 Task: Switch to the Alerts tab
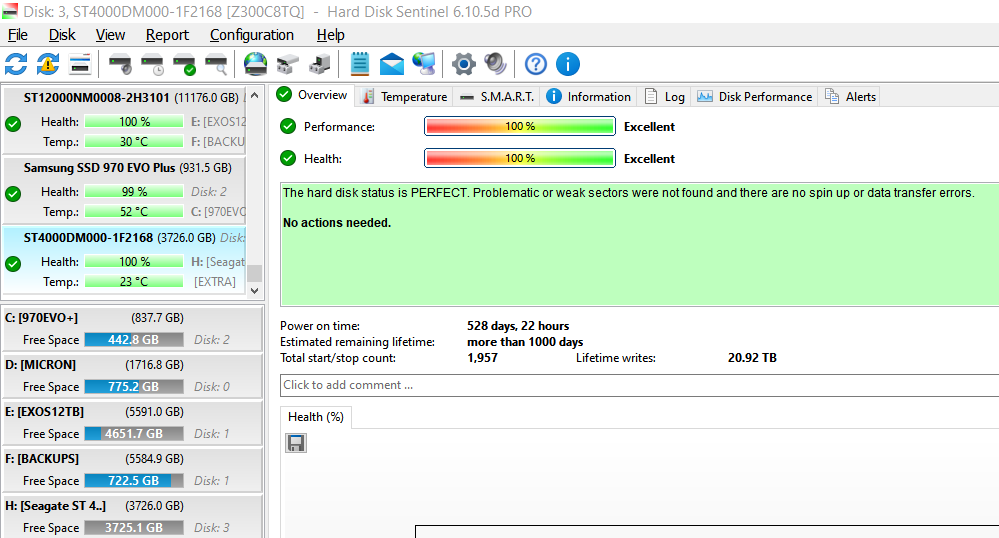click(x=850, y=96)
